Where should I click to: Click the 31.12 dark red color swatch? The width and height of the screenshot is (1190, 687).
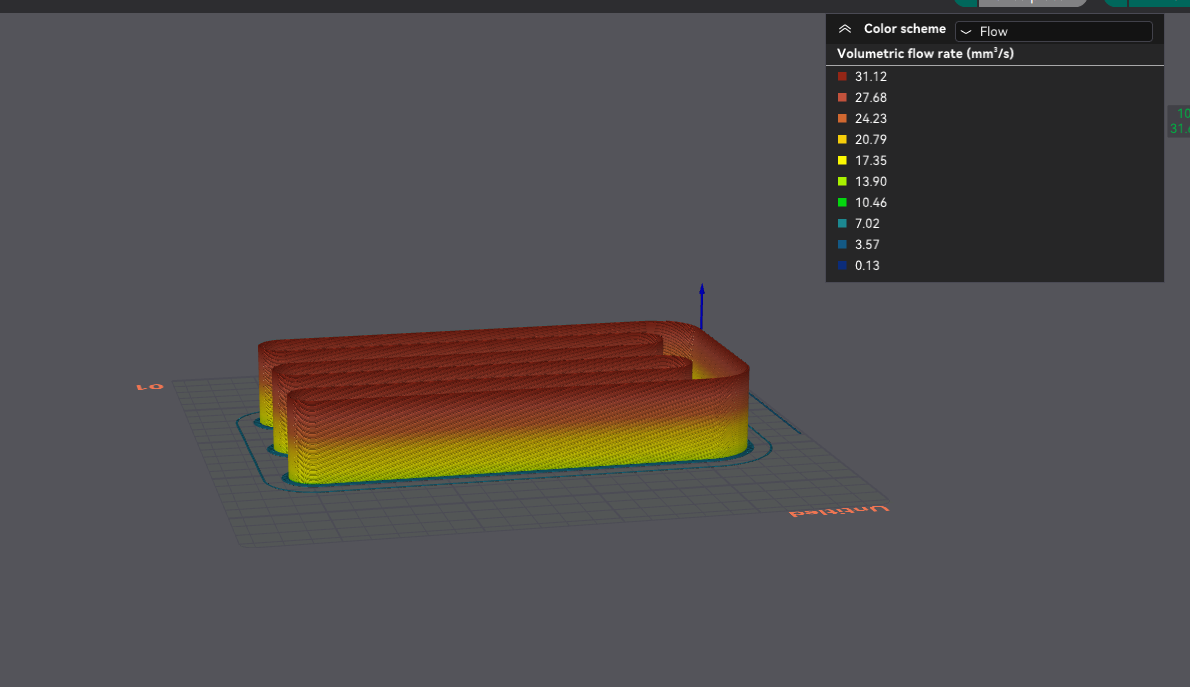coord(842,77)
